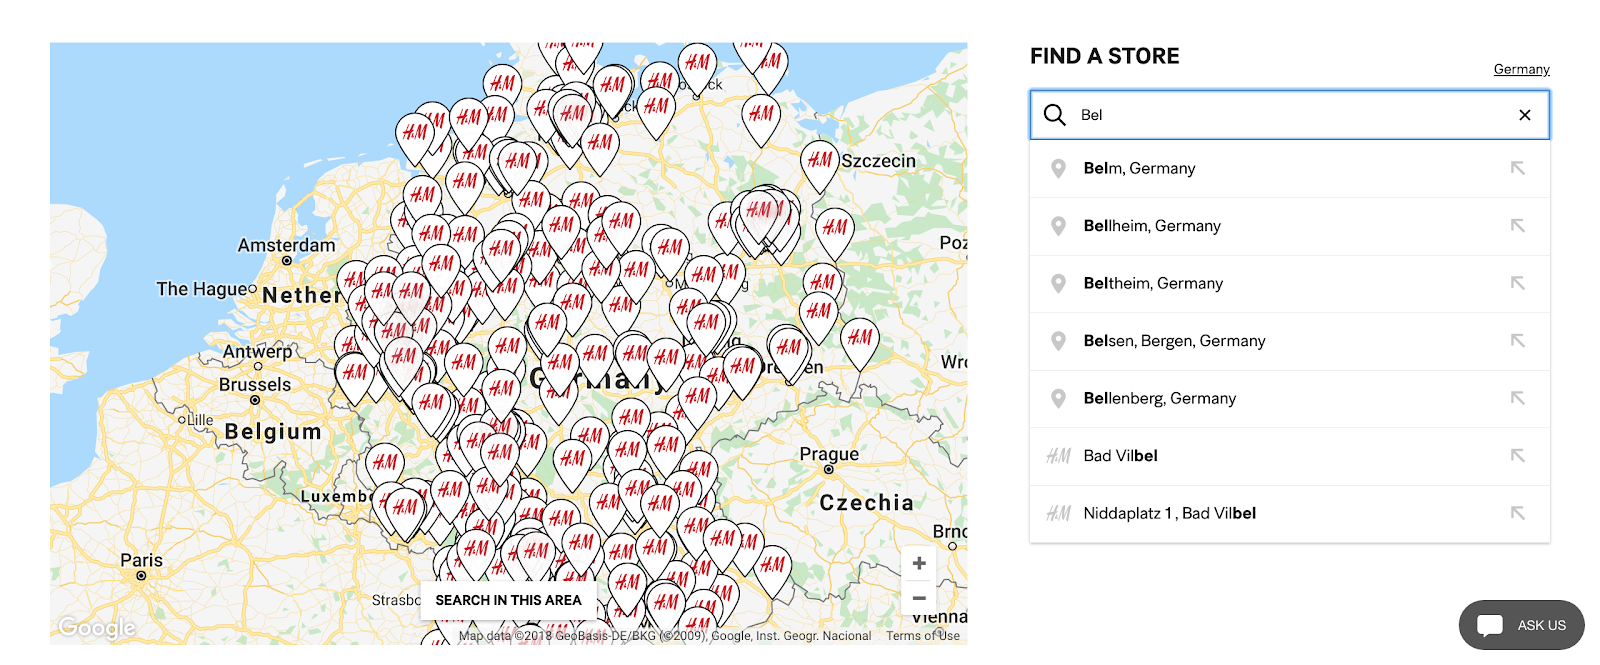Select Bellenberg, Germany suggestion
Image resolution: width=1600 pixels, height=665 pixels.
pos(1290,398)
